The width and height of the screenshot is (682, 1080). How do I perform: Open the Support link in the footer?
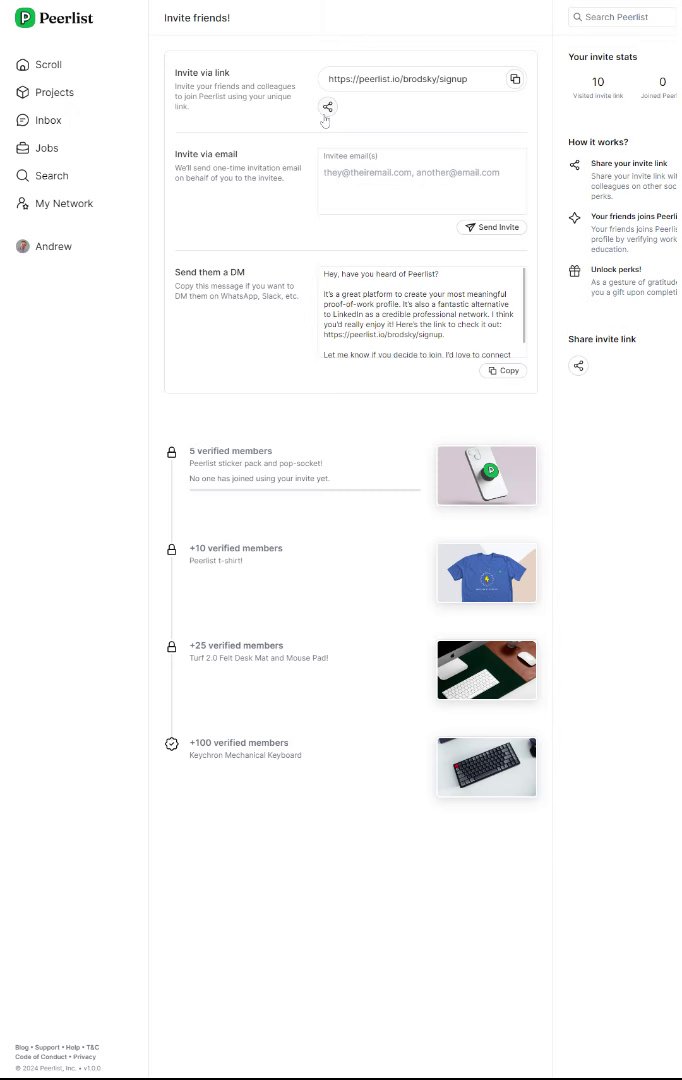[x=48, y=1047]
